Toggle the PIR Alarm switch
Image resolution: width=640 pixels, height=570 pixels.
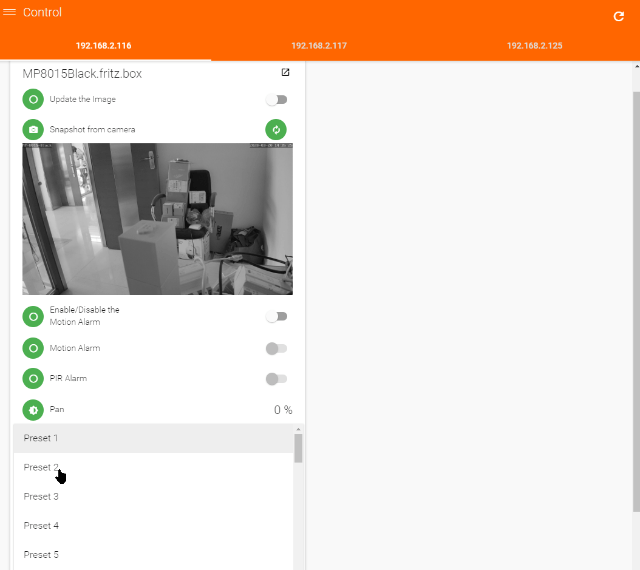pyautogui.click(x=276, y=379)
